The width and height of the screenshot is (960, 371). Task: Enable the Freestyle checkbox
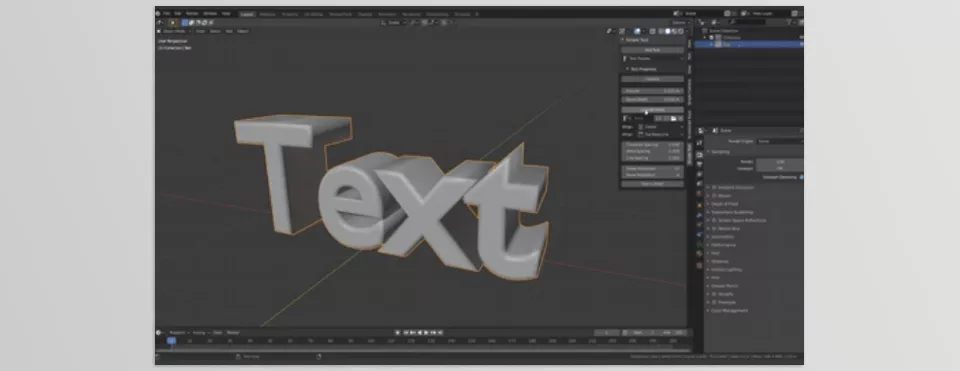pyautogui.click(x=714, y=302)
